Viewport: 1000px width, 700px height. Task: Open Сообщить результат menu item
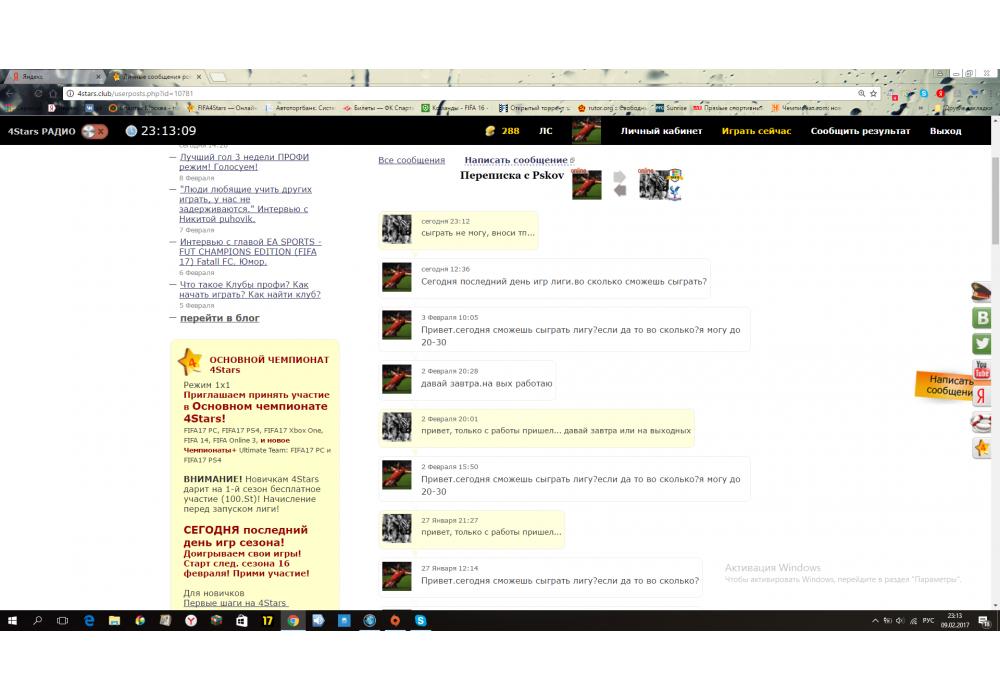tap(860, 131)
